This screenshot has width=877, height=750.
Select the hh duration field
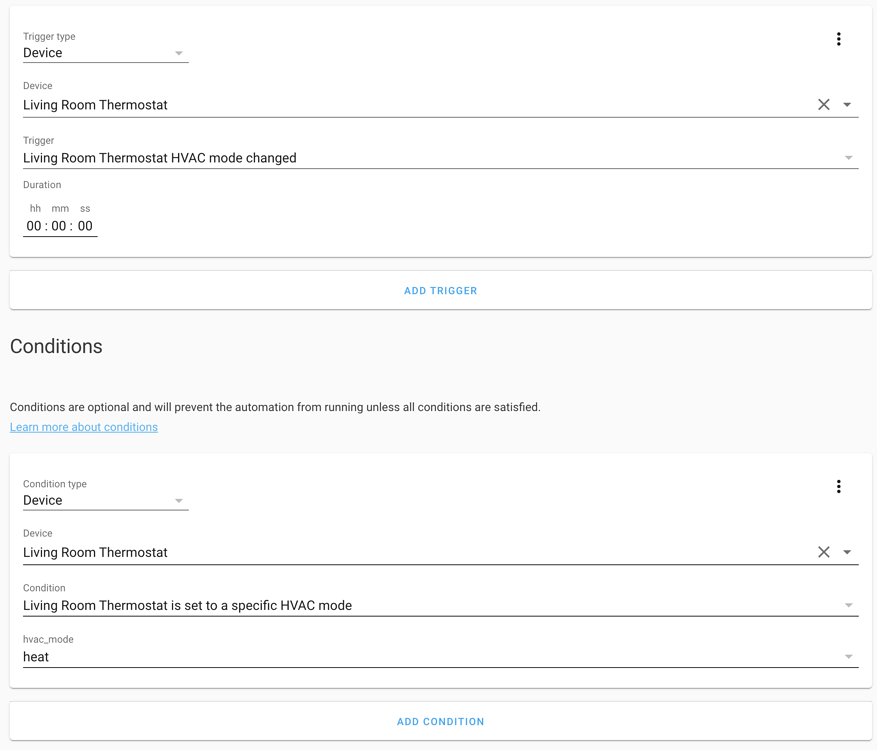coord(34,225)
